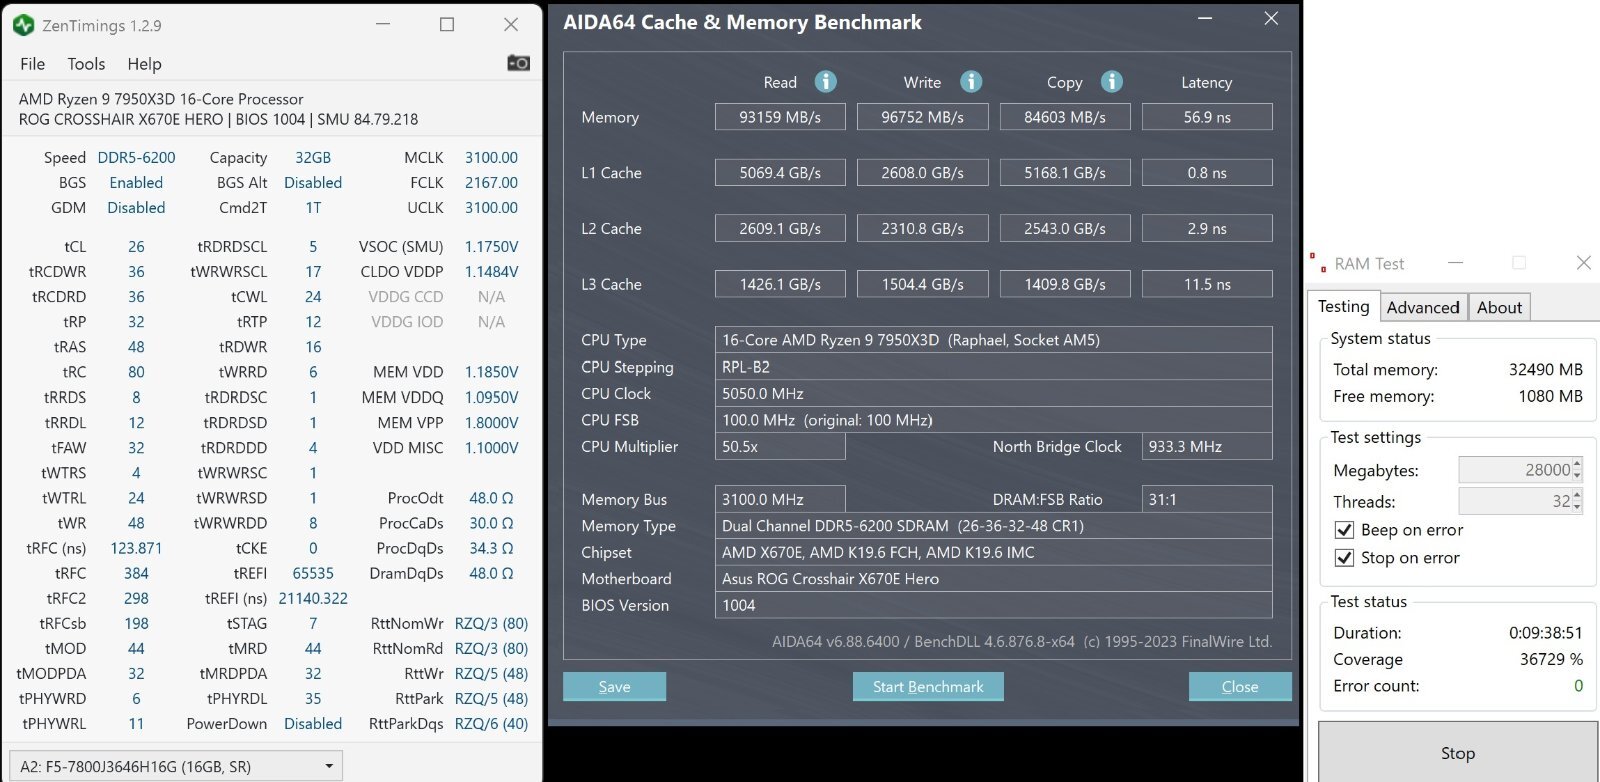1600x782 pixels.
Task: Close the RAM Test window
Action: pyautogui.click(x=1584, y=263)
